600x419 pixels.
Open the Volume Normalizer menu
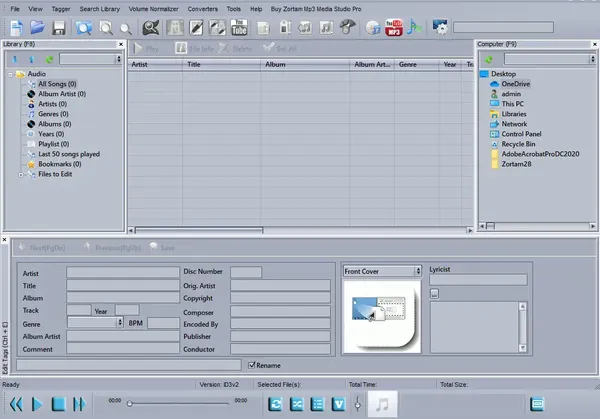153,9
